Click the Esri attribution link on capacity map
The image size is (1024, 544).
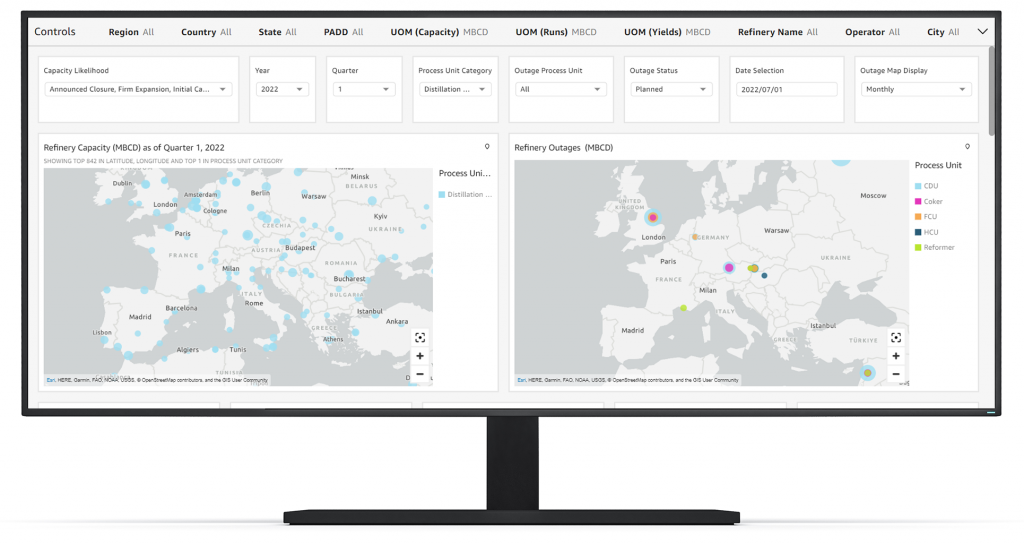click(x=50, y=381)
